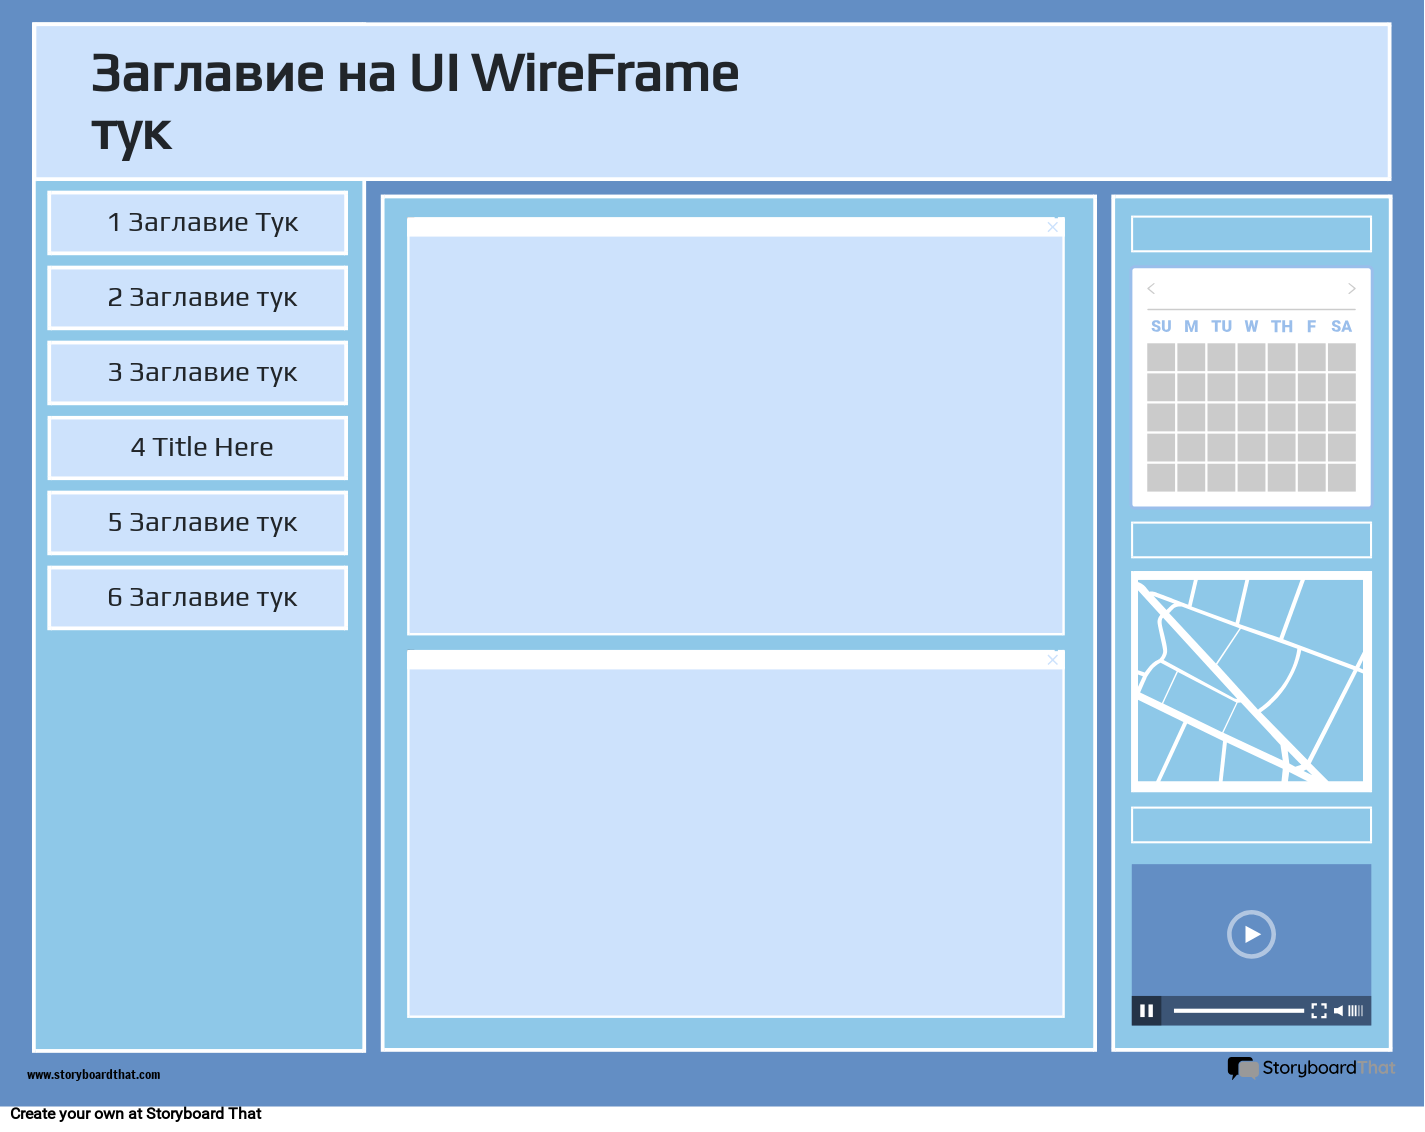Go to previous month in the calendar

pos(1151,289)
